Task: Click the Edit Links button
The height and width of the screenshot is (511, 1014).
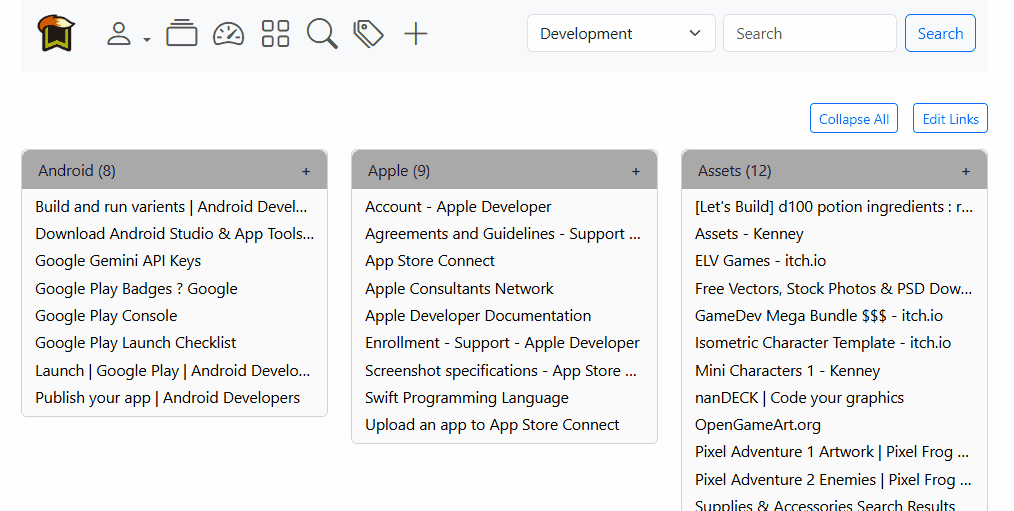Action: (950, 118)
